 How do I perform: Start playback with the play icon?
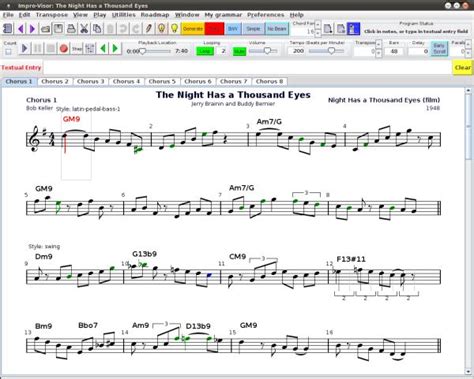point(24,49)
